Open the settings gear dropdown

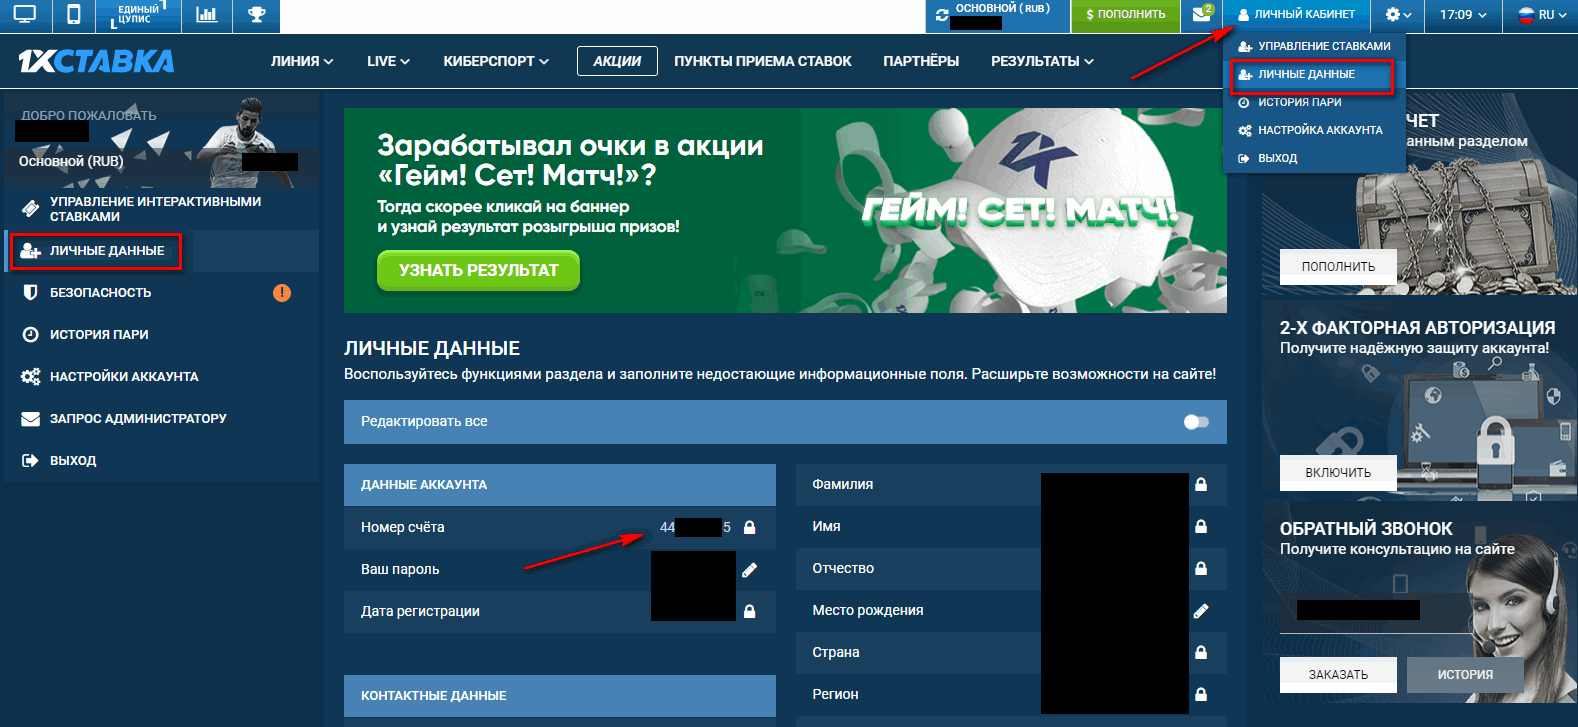point(1398,15)
